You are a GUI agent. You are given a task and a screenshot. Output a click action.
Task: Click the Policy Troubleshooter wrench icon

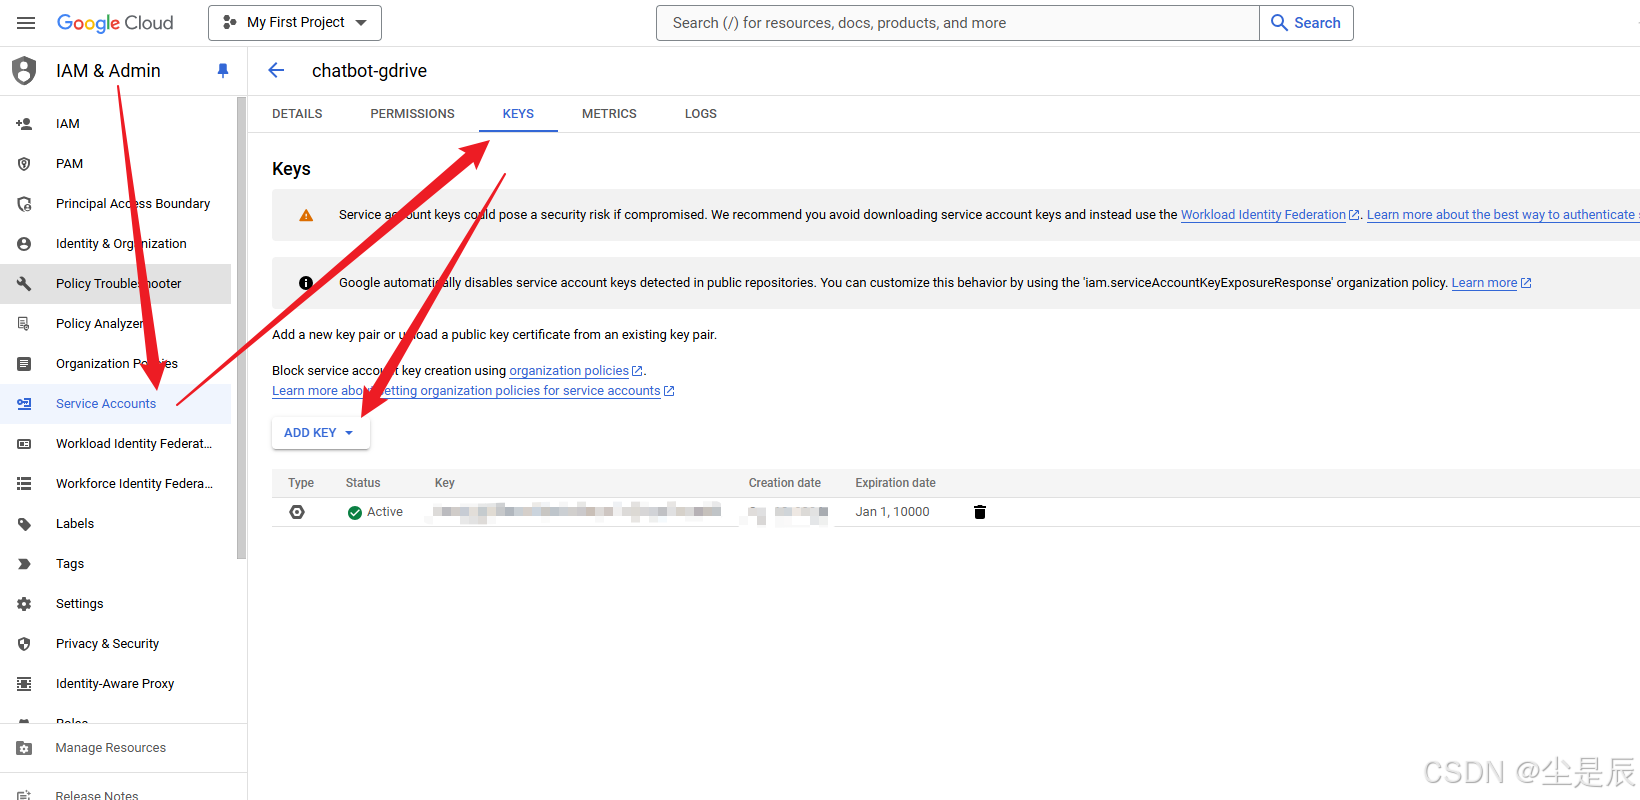pos(24,284)
